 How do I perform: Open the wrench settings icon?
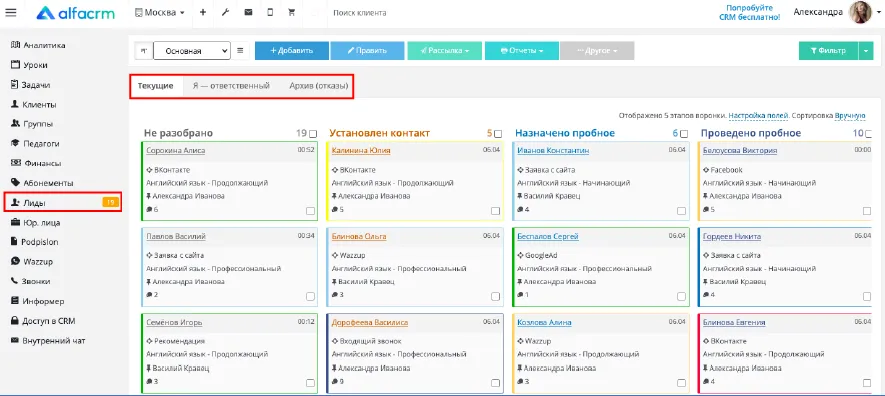(x=225, y=12)
